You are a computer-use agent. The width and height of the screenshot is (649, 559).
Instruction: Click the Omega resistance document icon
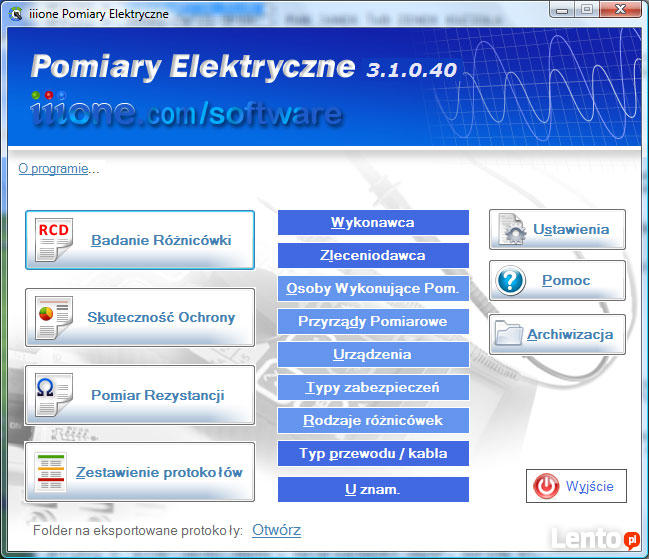[x=53, y=395]
